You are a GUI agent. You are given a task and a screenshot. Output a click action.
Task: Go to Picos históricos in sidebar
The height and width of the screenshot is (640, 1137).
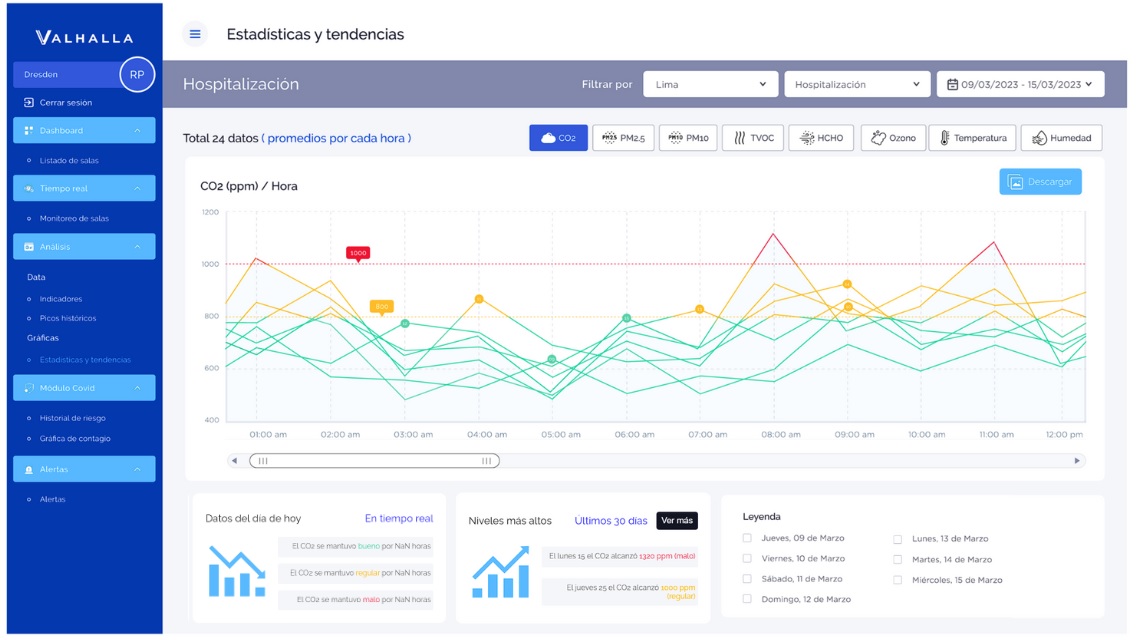(68, 318)
